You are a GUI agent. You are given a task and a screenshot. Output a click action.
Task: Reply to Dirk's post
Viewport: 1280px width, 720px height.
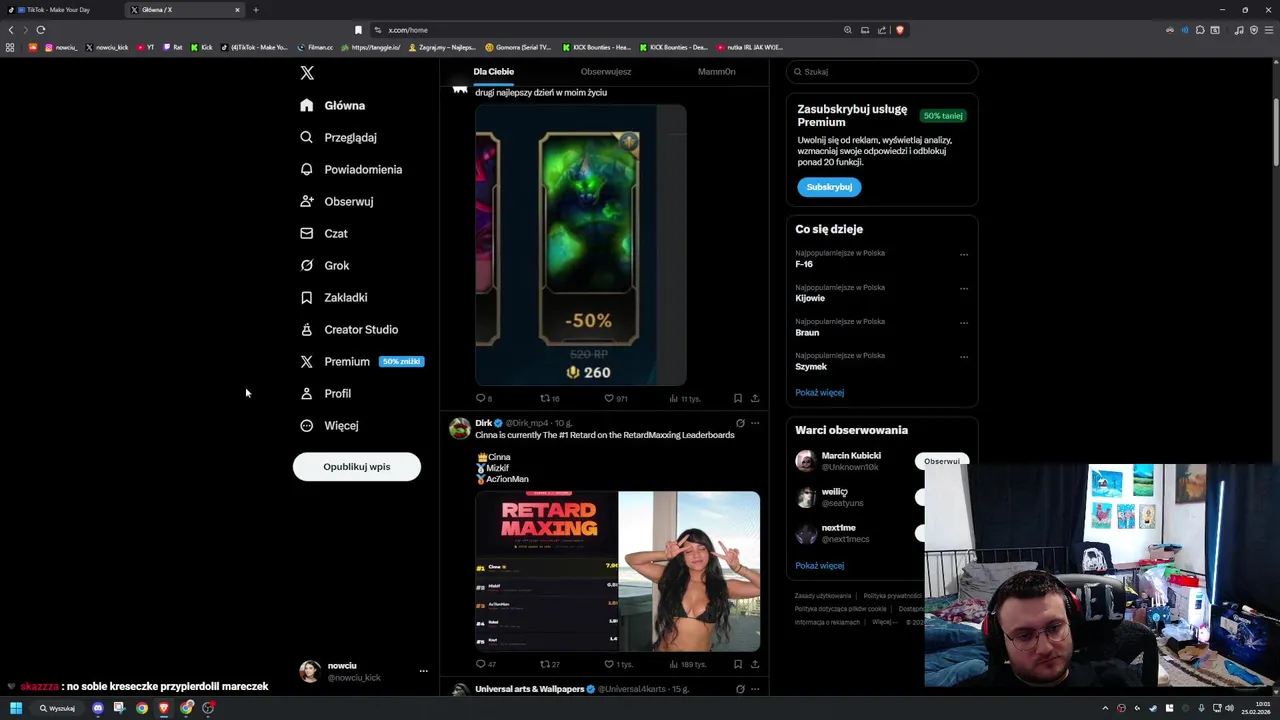(486, 664)
